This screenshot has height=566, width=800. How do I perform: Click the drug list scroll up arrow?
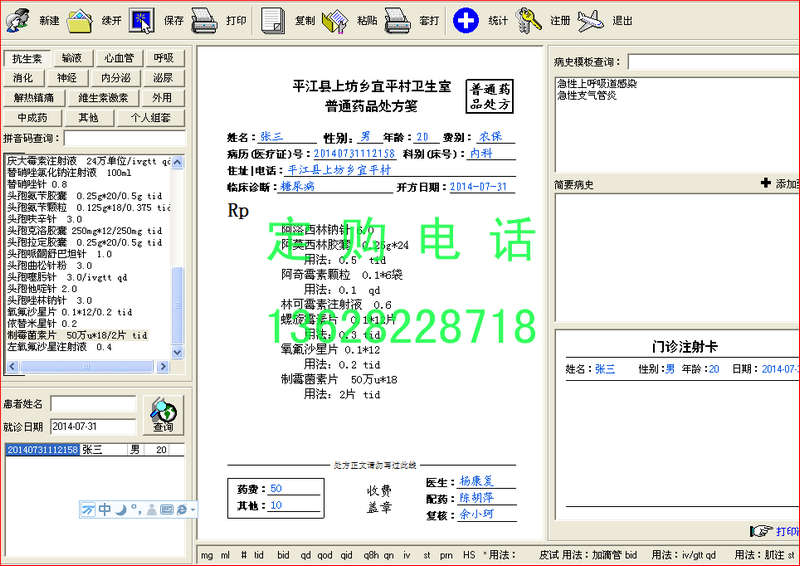178,162
